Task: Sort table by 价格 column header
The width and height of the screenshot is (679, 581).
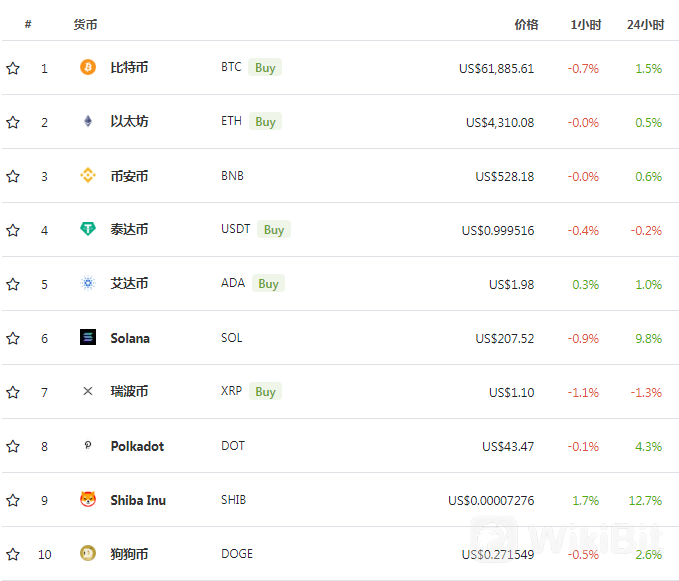Action: [x=526, y=25]
